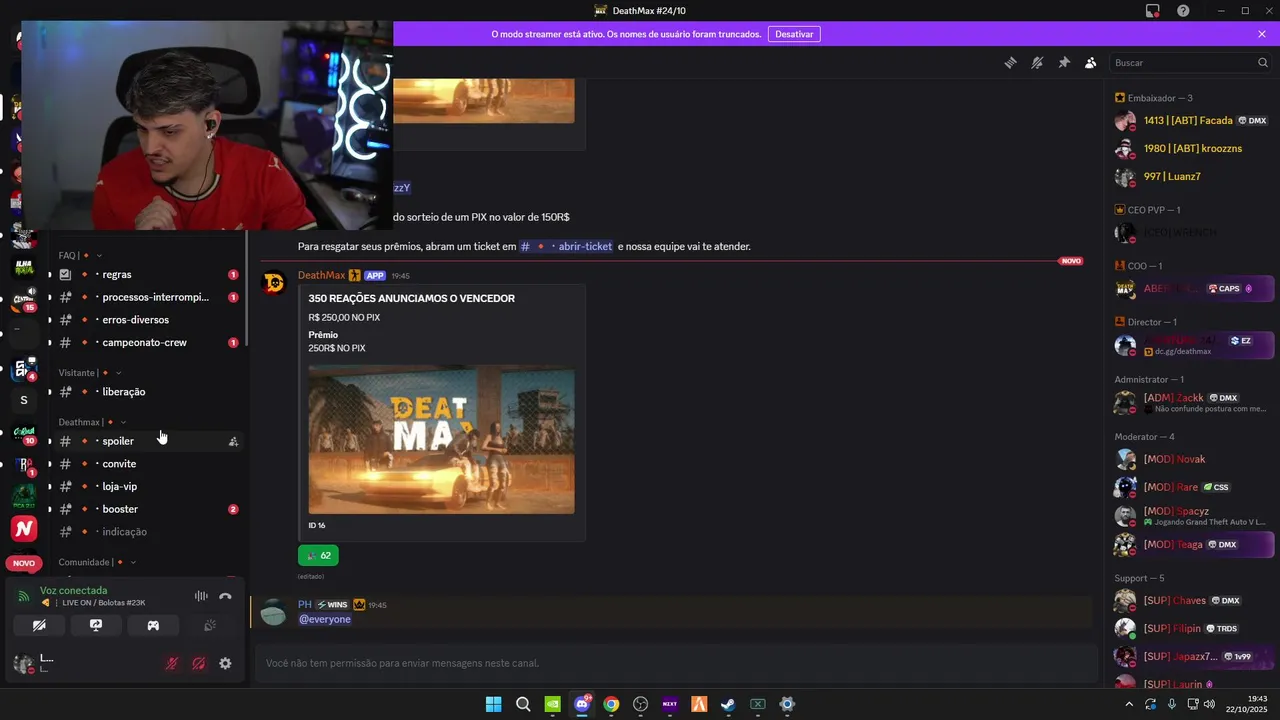1280x720 pixels.
Task: Open member [SUP] Filipin profile
Action: pos(1195,628)
